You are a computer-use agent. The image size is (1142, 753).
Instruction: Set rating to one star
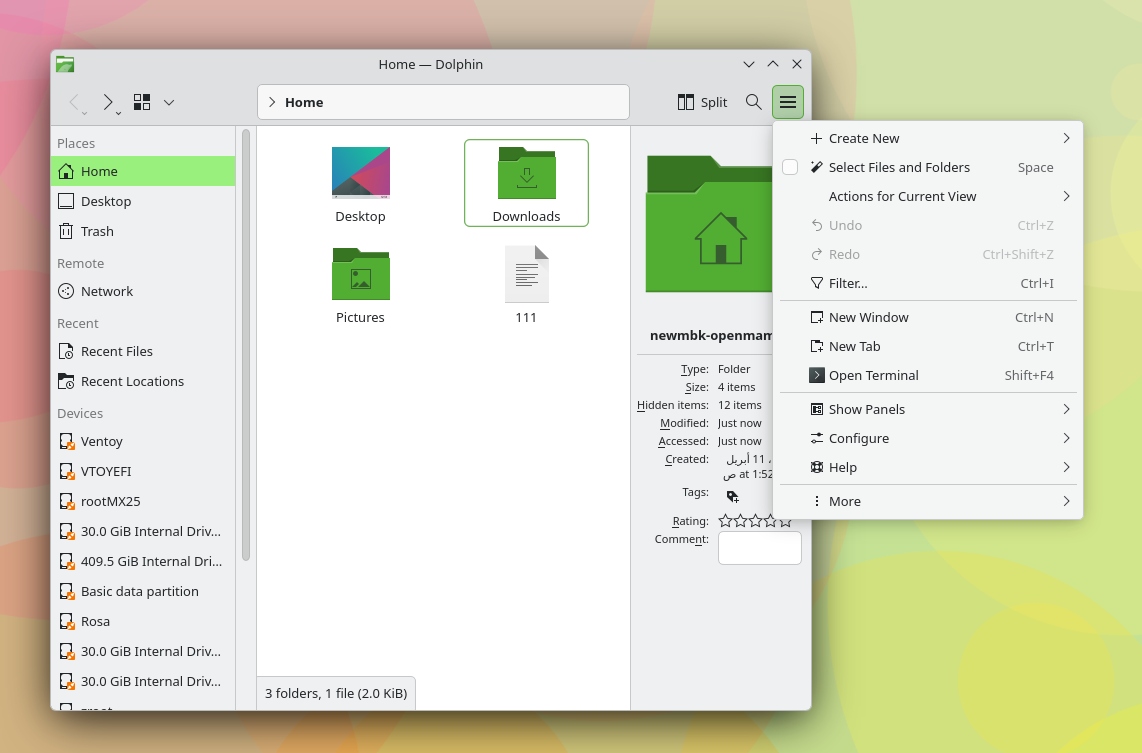coord(725,521)
